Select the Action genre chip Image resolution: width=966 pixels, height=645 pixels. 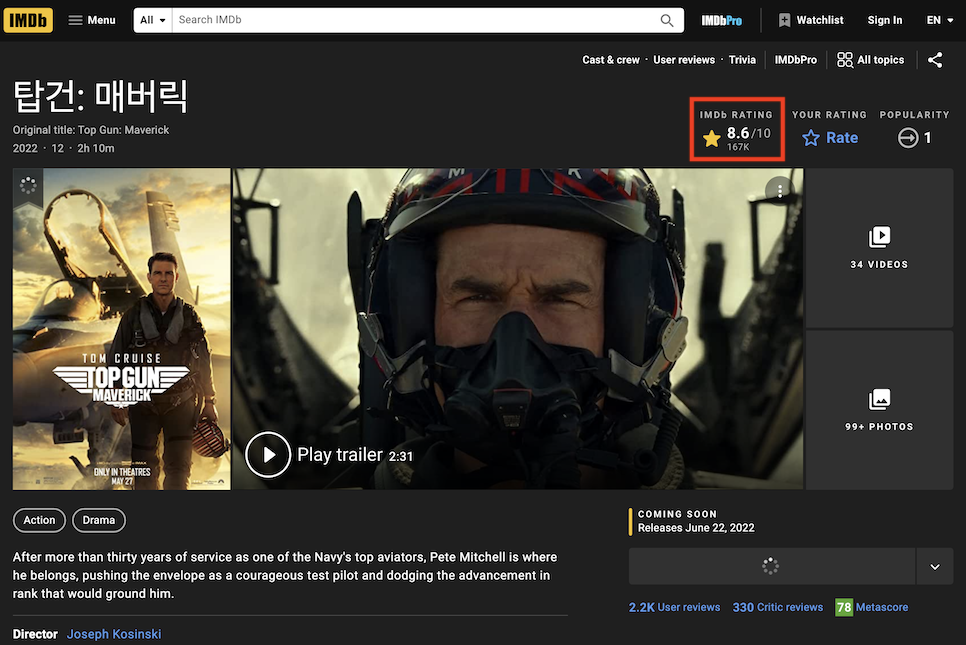click(39, 520)
